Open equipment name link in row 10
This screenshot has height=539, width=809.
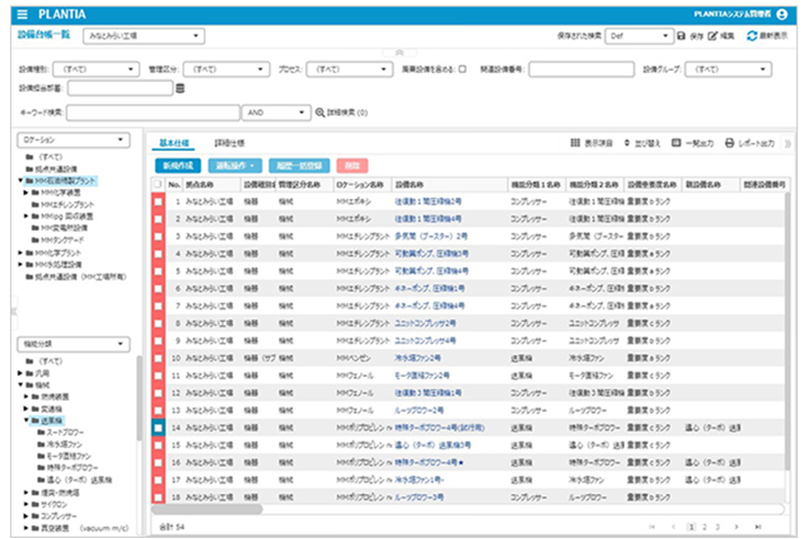[x=417, y=358]
